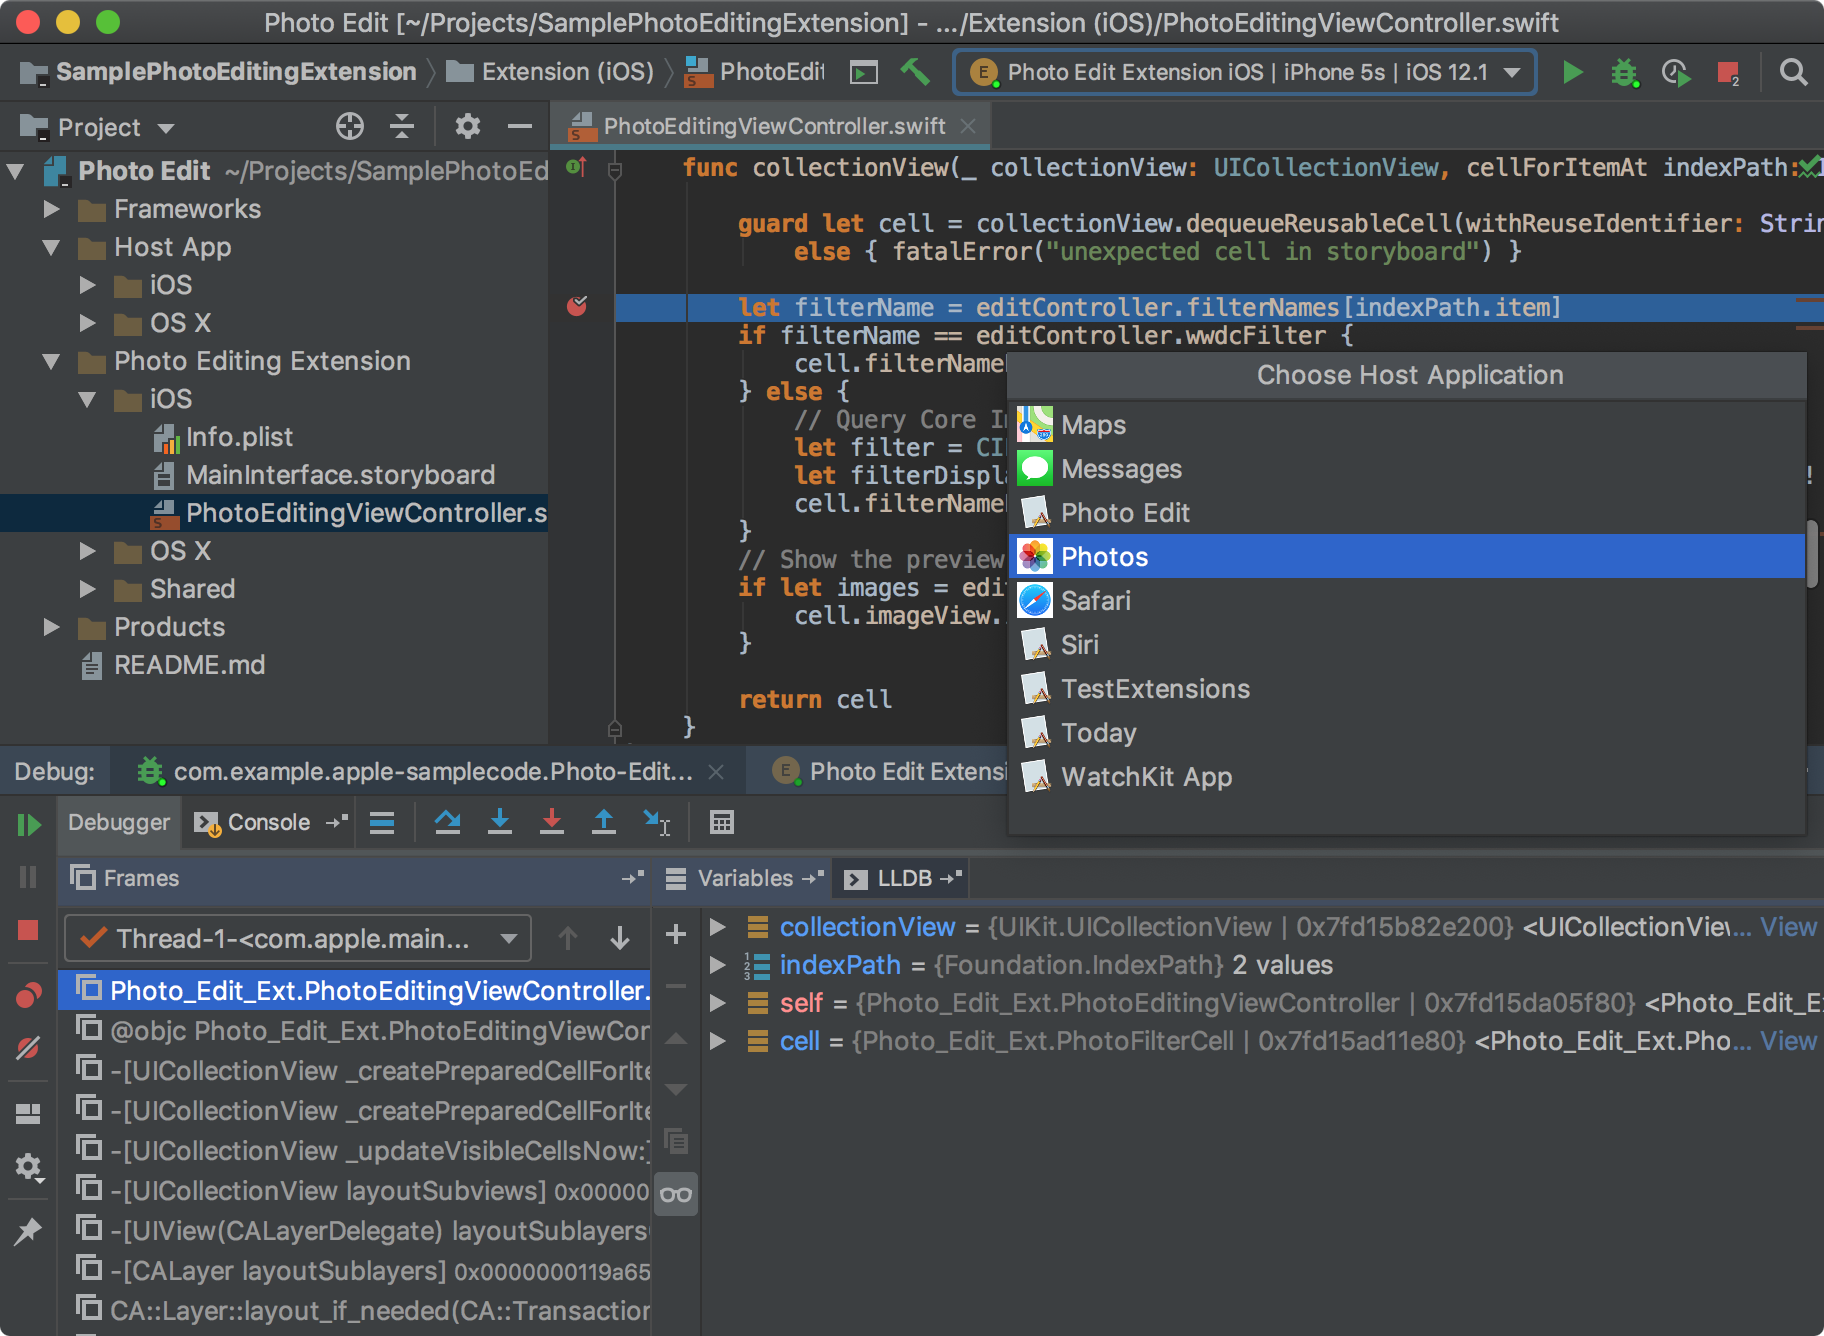
Task: Click the locate-in-project target icon
Action: [x=350, y=126]
